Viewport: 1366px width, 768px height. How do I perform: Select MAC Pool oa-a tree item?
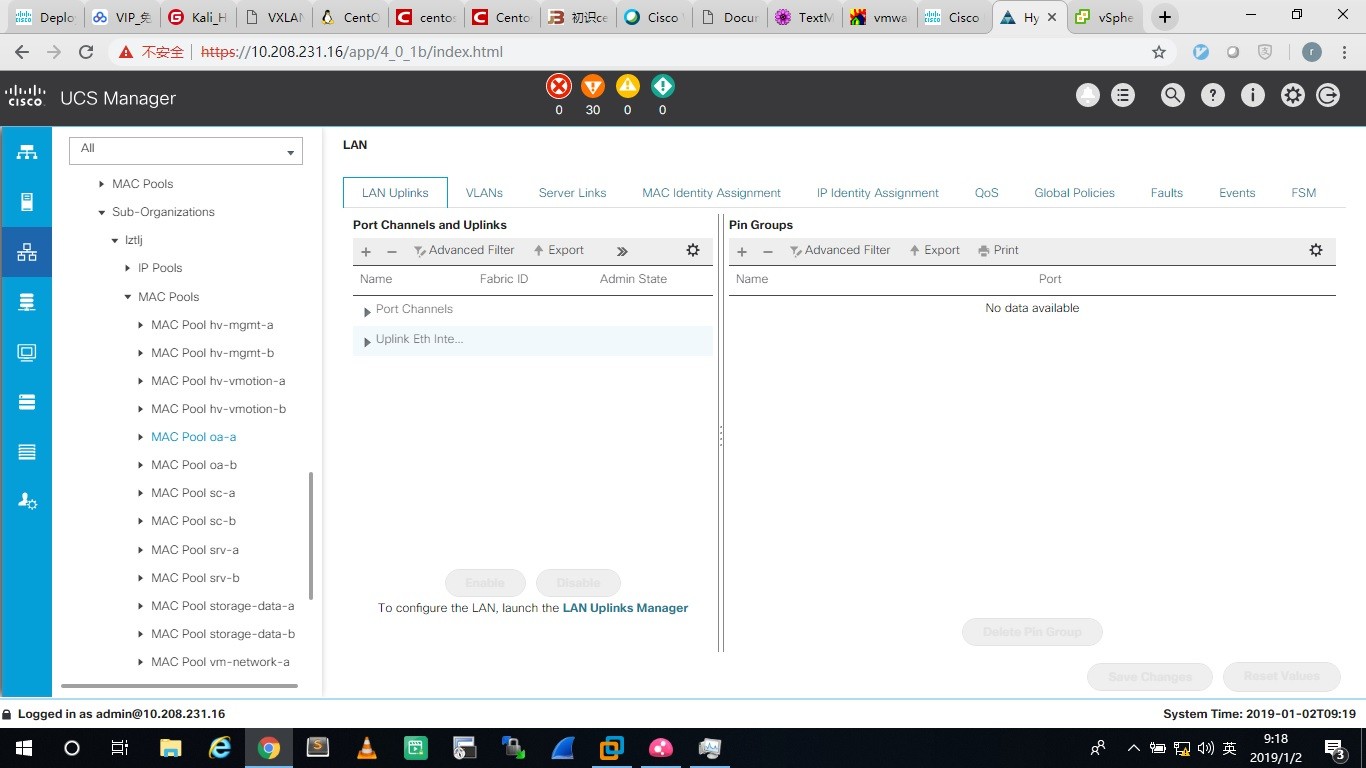pos(193,437)
